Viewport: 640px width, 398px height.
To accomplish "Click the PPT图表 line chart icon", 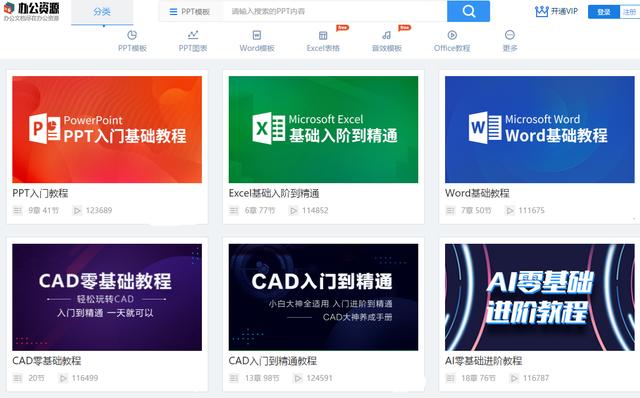I will [x=193, y=35].
